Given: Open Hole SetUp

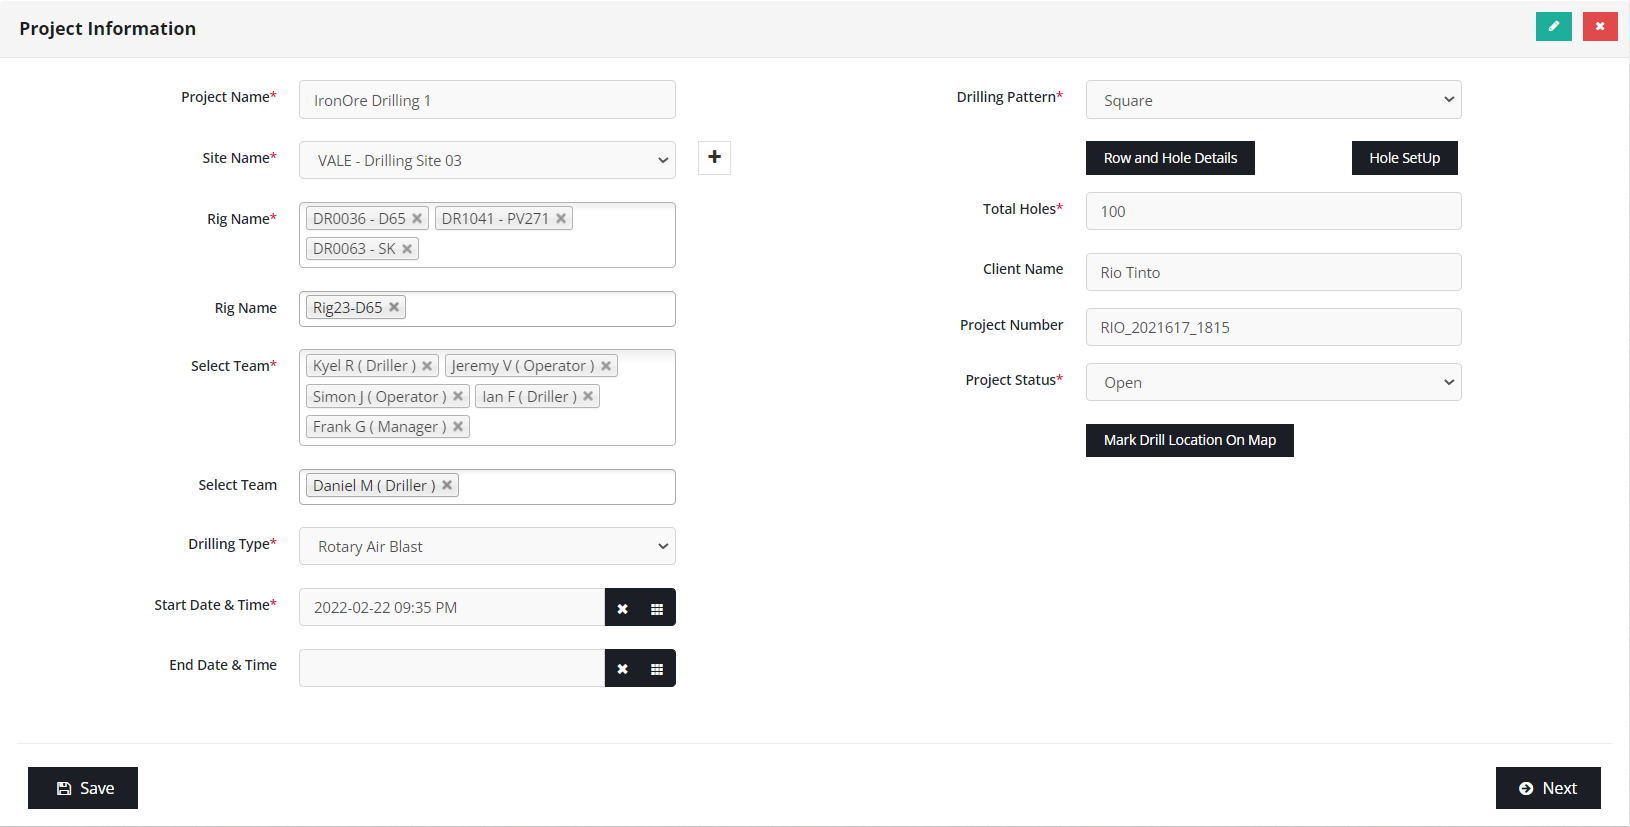Looking at the screenshot, I should (1404, 158).
